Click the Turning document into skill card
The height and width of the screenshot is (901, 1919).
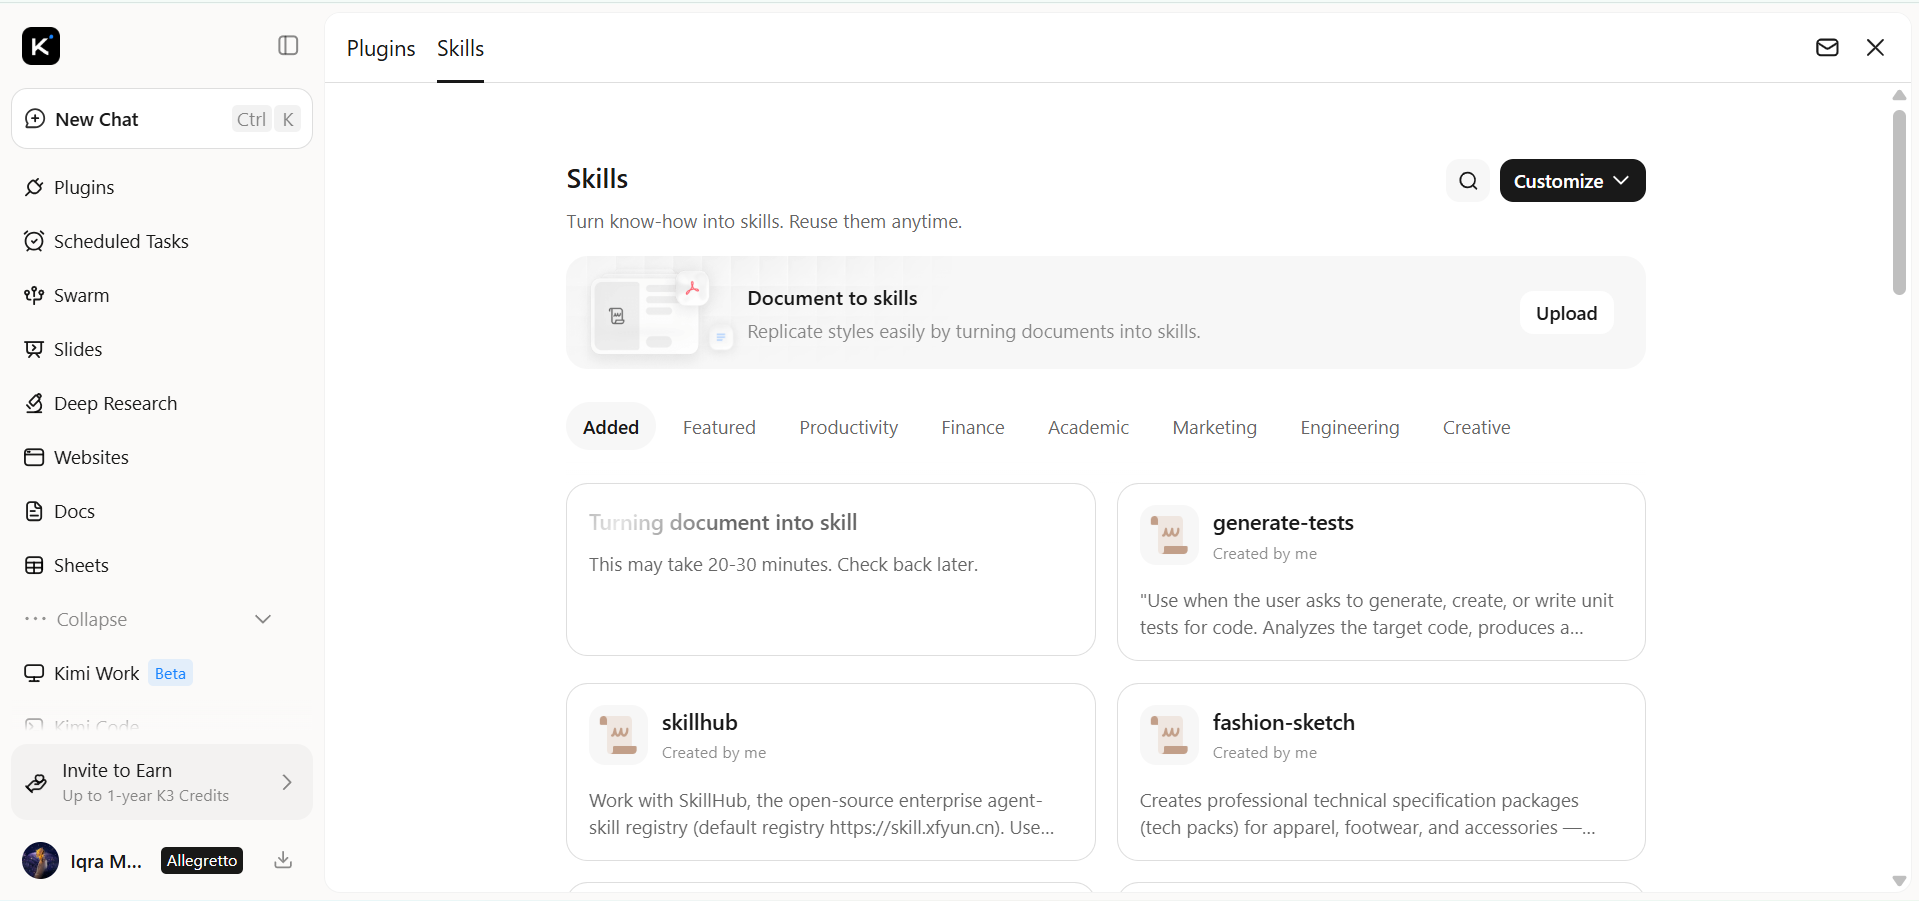(831, 570)
